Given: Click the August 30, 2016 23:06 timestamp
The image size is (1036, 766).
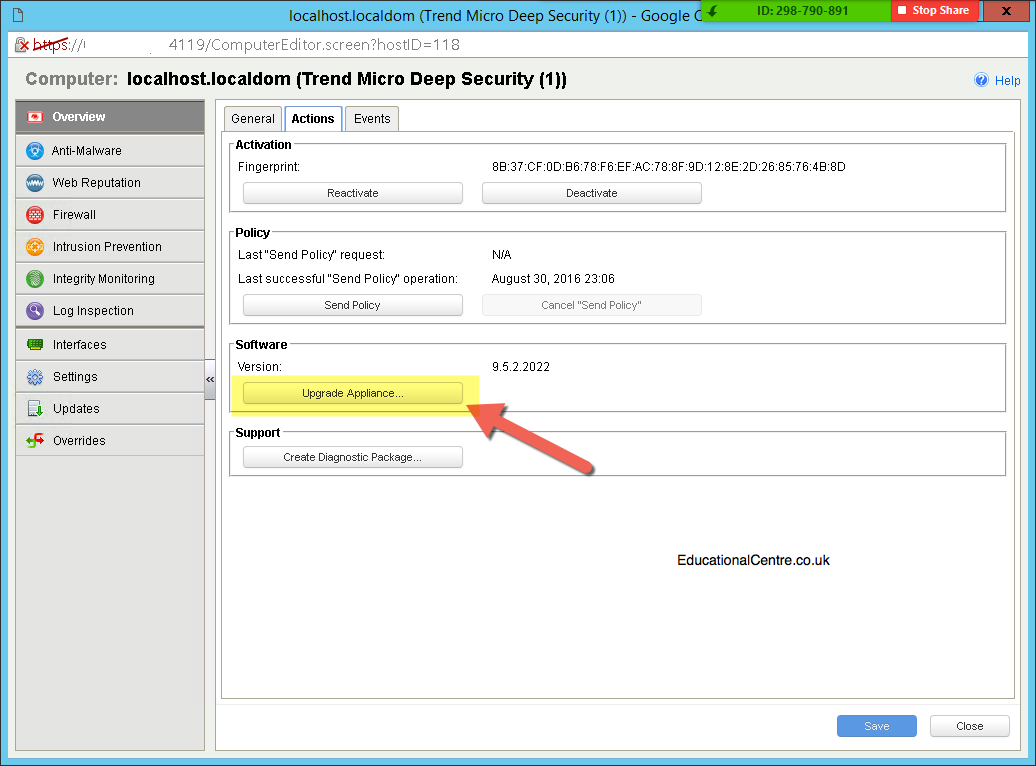Looking at the screenshot, I should (x=553, y=279).
